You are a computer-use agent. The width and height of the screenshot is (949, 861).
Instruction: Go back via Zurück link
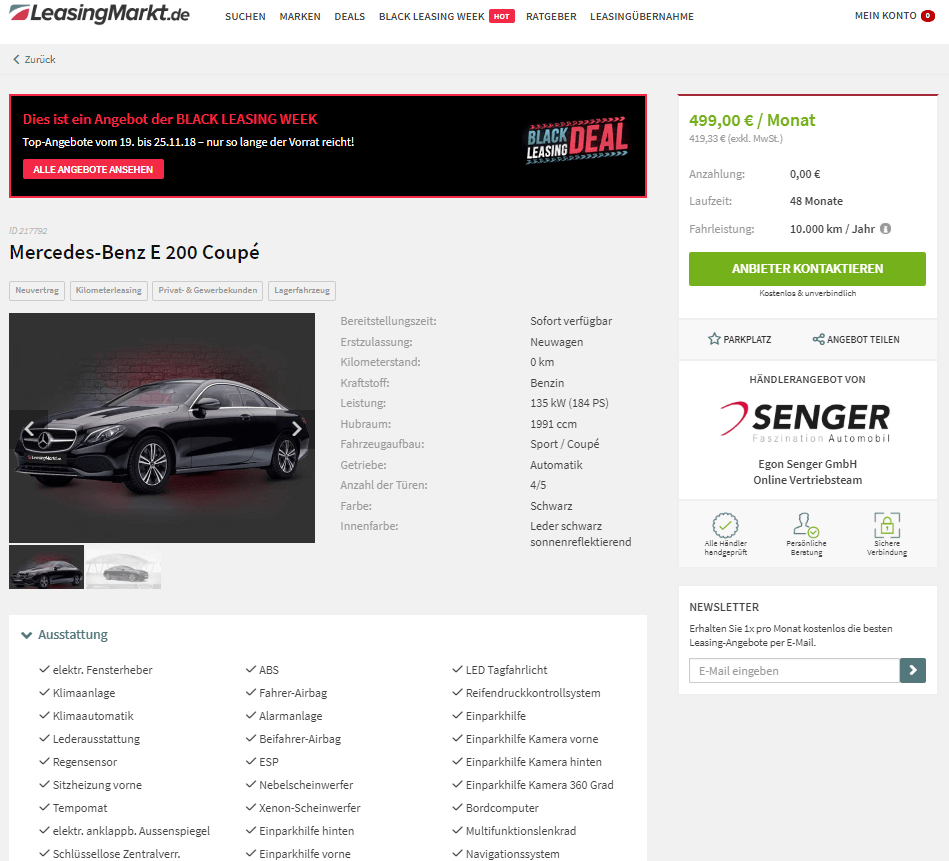[34, 59]
